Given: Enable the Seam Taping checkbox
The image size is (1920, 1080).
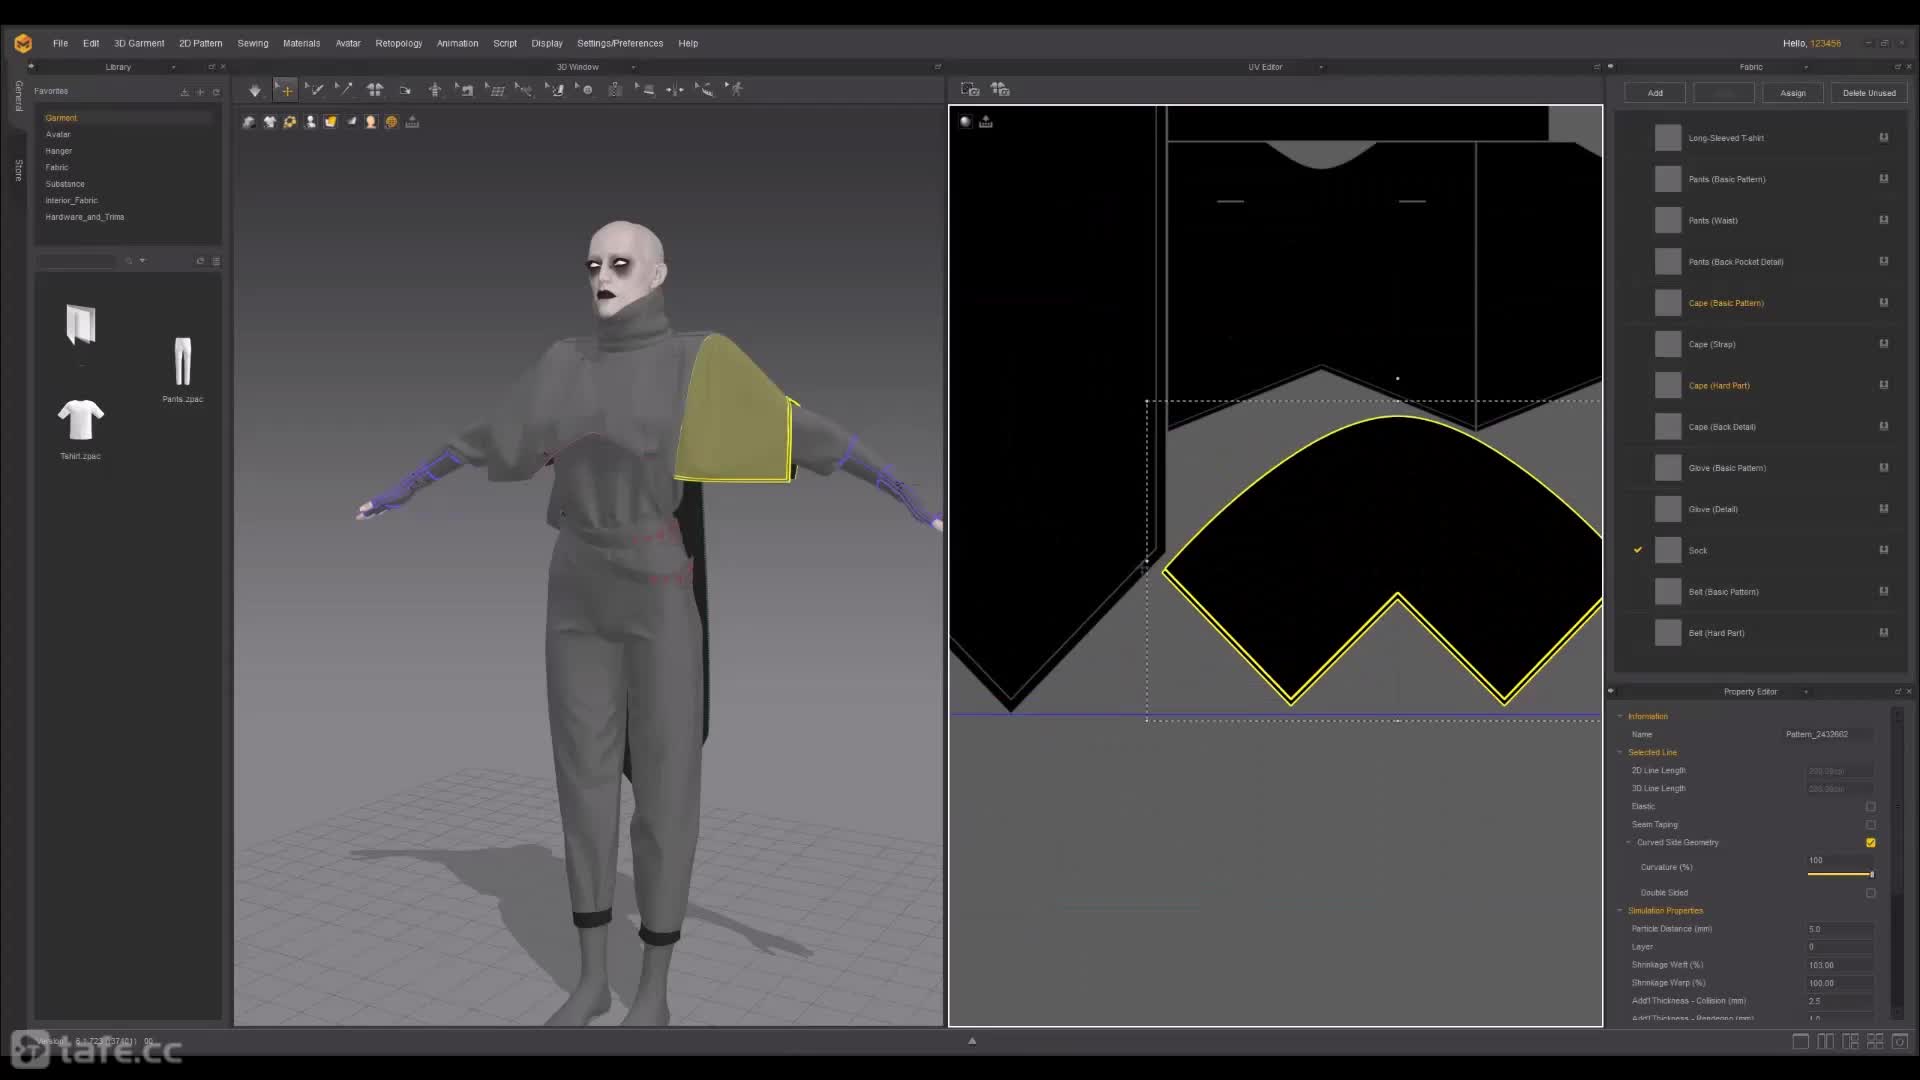Looking at the screenshot, I should [1870, 825].
